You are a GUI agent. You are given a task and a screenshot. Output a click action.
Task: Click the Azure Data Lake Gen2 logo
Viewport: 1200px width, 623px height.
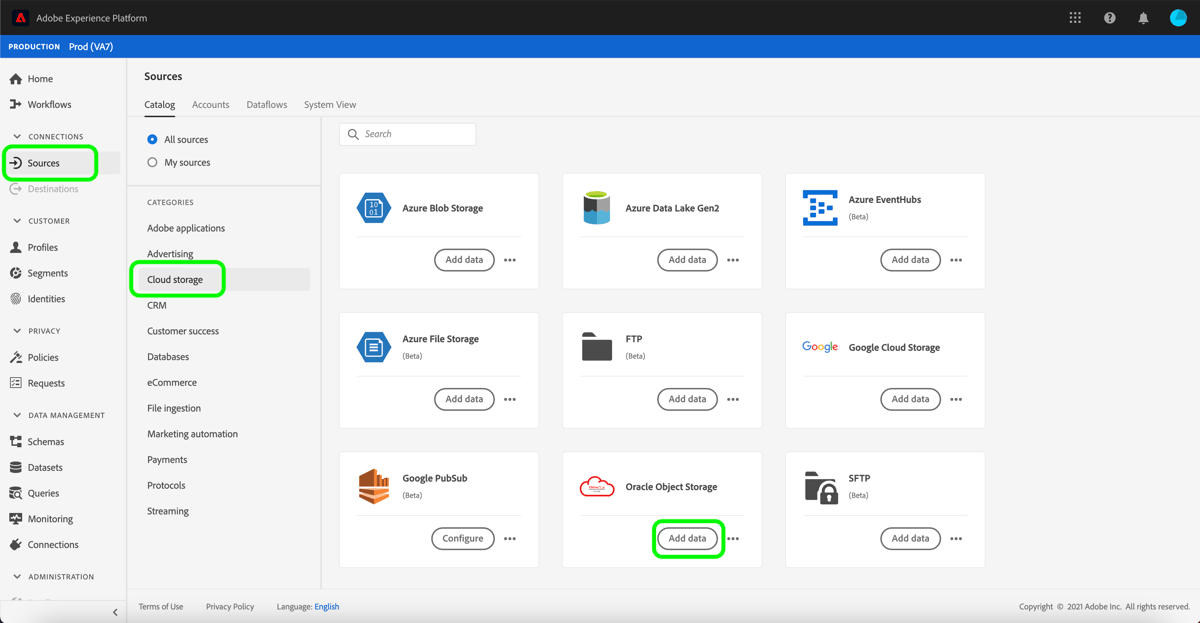click(x=597, y=208)
